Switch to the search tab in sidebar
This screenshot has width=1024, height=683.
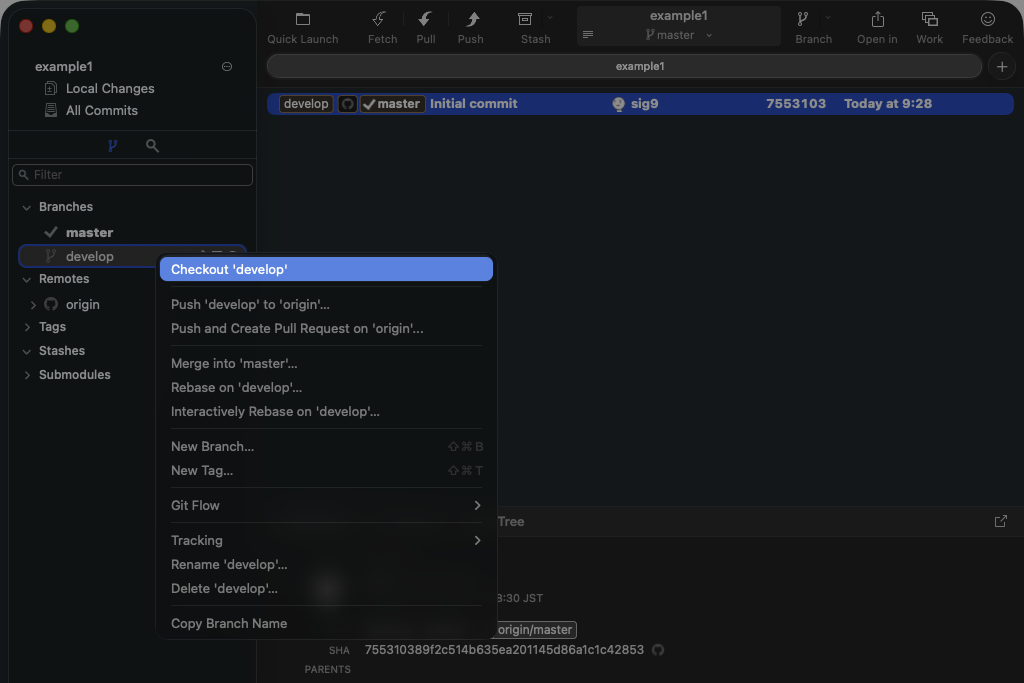pyautogui.click(x=152, y=146)
